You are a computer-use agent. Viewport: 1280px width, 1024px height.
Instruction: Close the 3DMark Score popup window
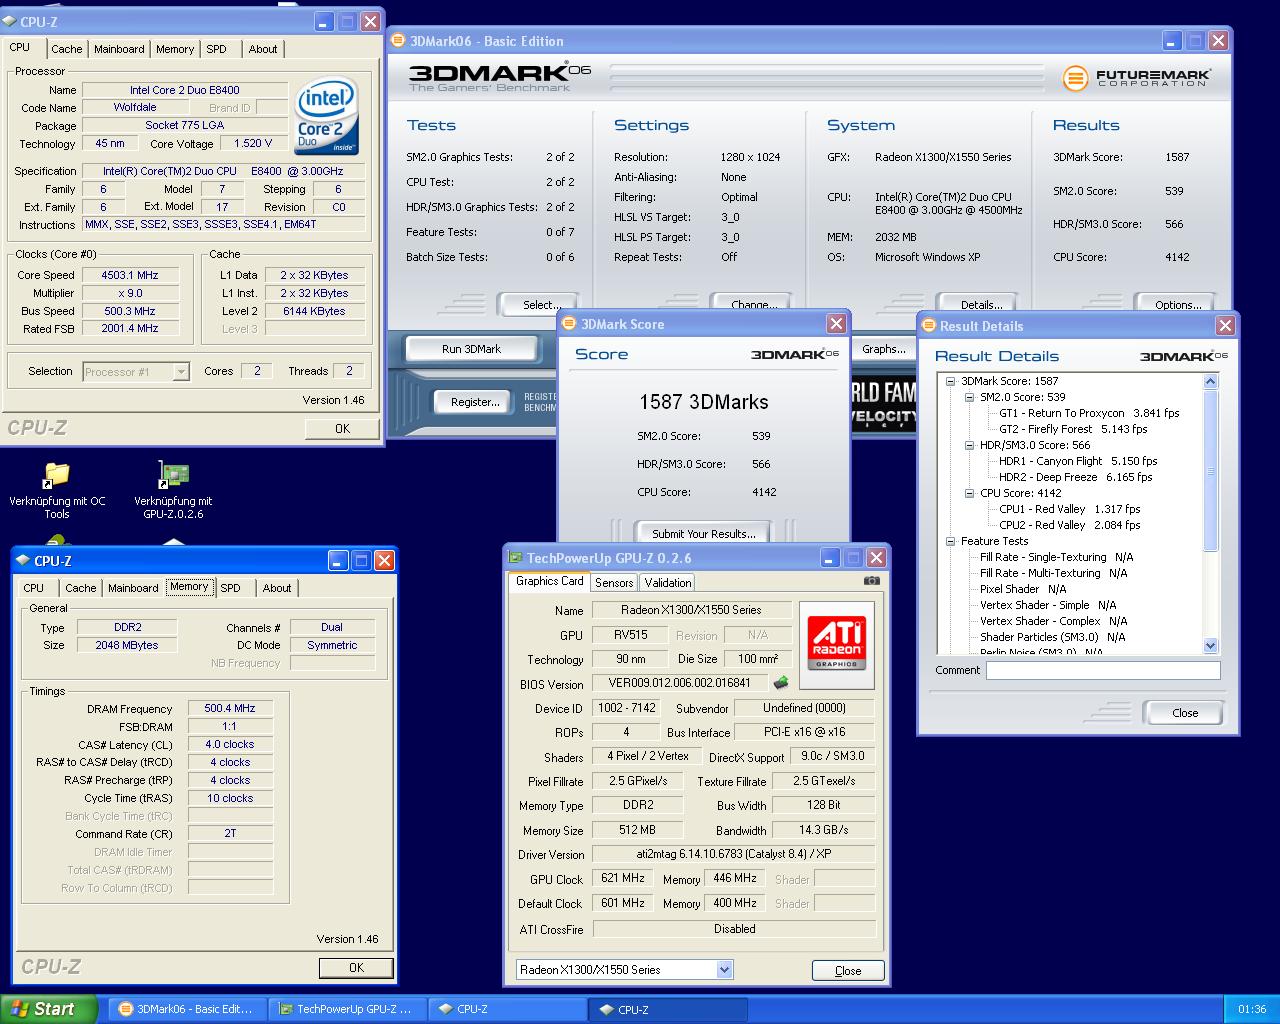click(837, 324)
